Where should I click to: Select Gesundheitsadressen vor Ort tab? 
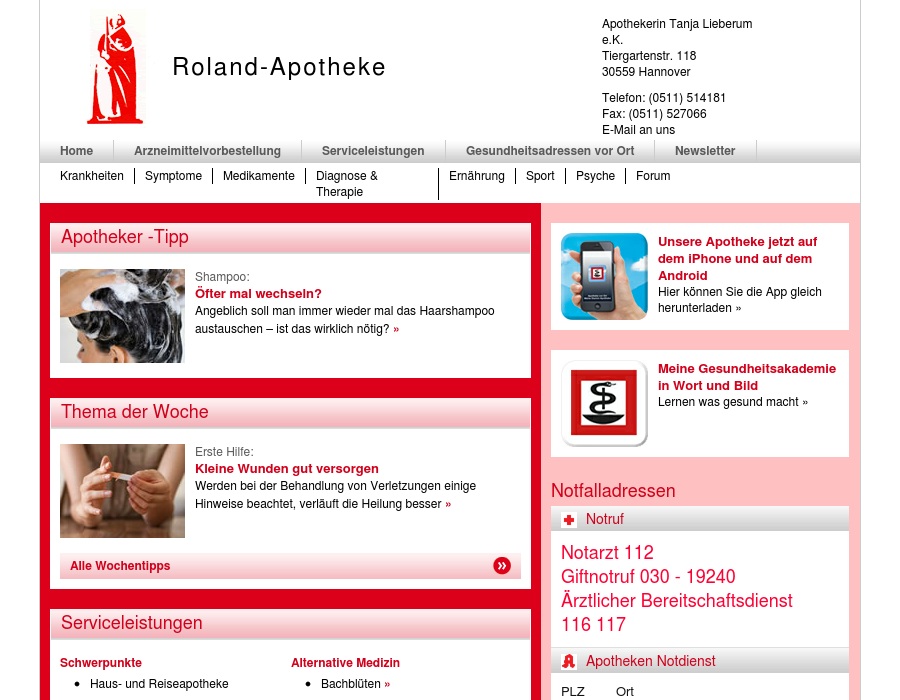pos(550,151)
